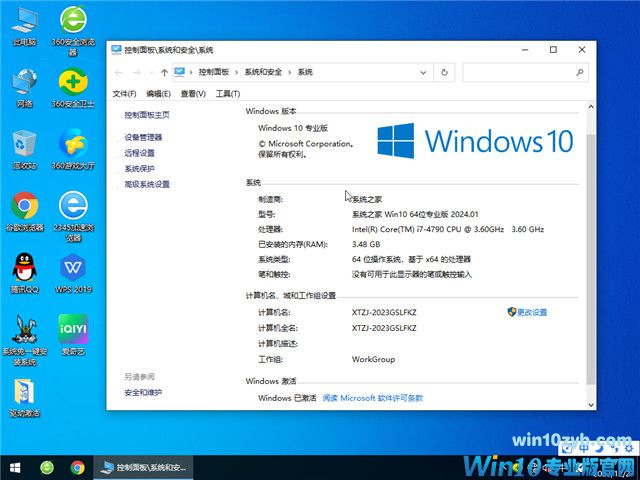Open the activation folder desktop icon
Viewport: 640px width, 480px height.
pyautogui.click(x=24, y=398)
